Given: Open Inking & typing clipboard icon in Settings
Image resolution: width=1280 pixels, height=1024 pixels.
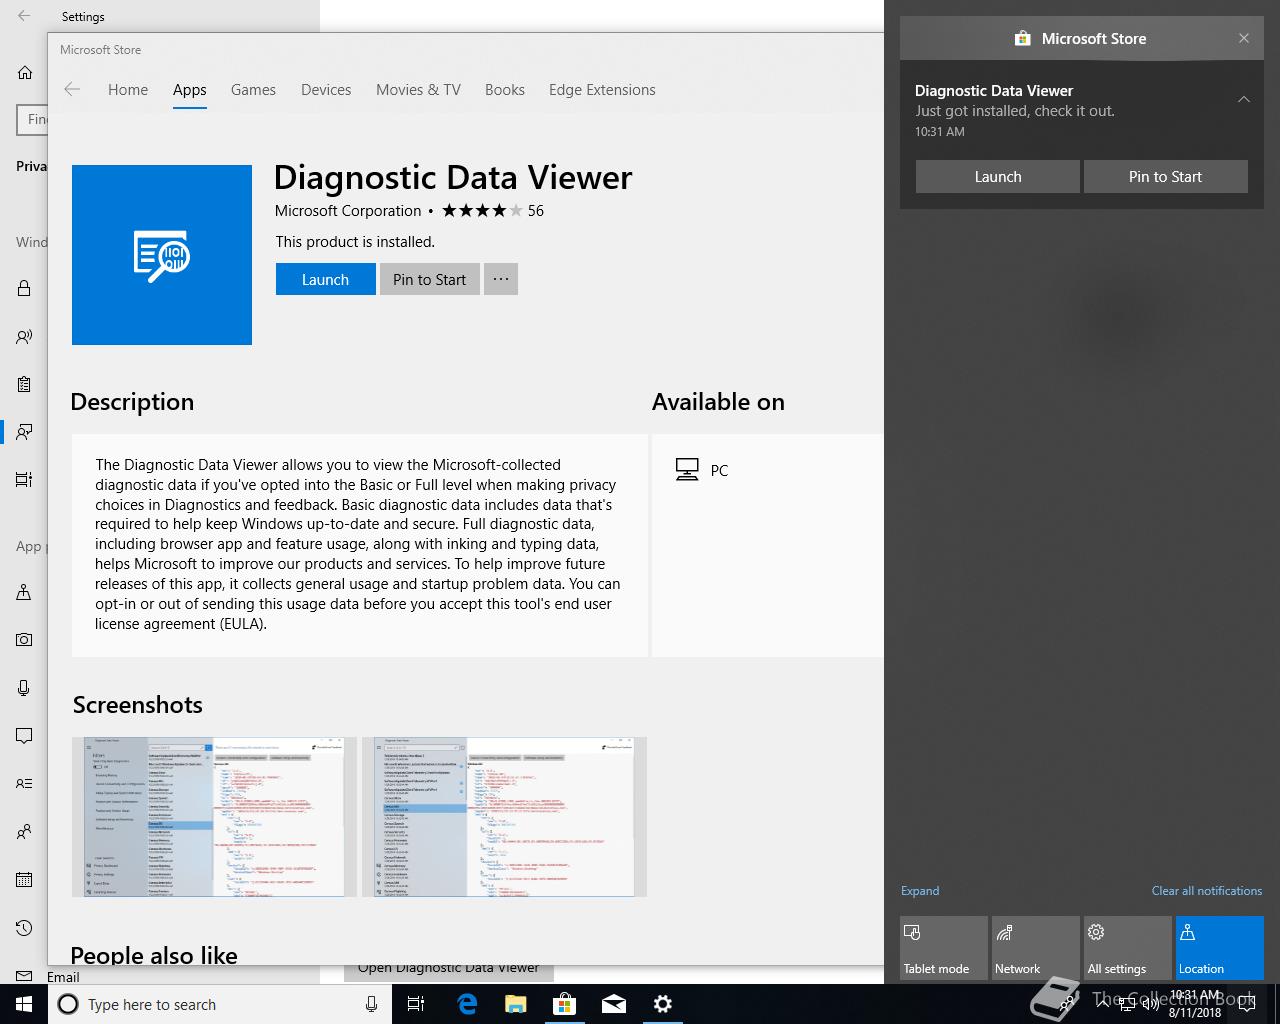Looking at the screenshot, I should coord(24,384).
